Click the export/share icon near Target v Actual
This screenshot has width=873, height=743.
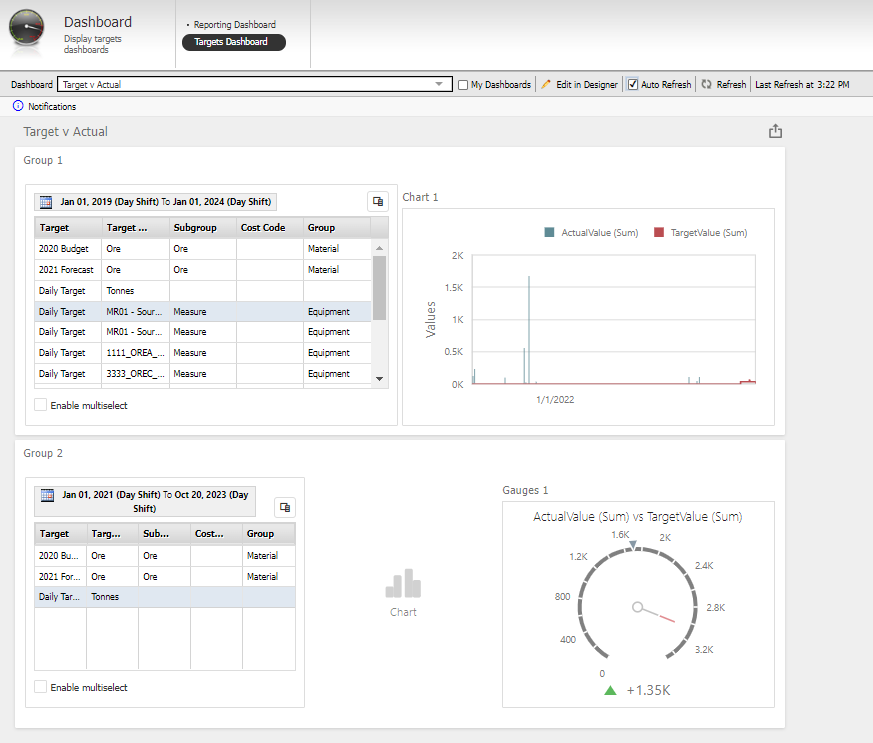click(775, 130)
